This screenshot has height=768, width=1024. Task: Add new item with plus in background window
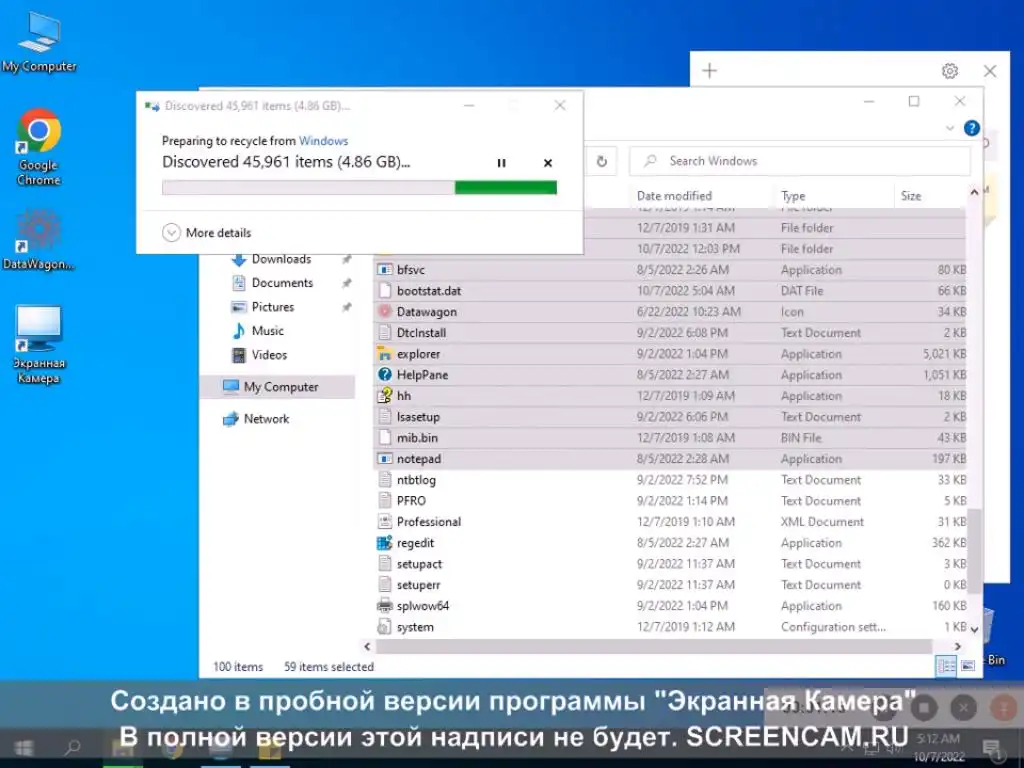[709, 71]
